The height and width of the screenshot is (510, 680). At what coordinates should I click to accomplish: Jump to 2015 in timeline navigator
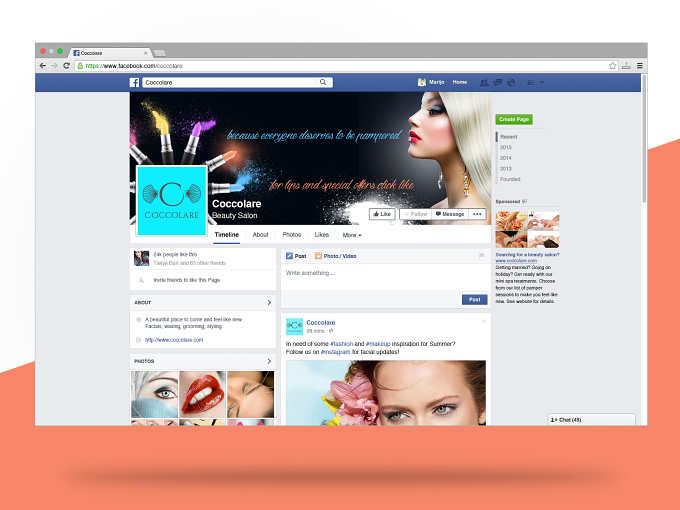pyautogui.click(x=506, y=147)
